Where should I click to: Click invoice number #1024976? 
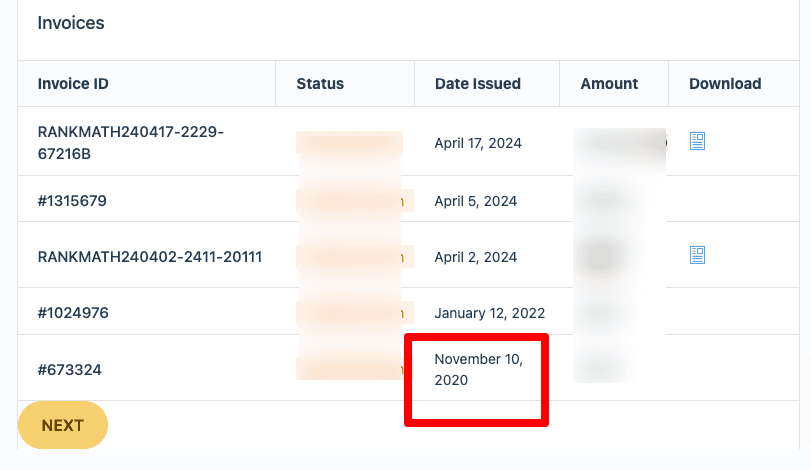pos(73,313)
